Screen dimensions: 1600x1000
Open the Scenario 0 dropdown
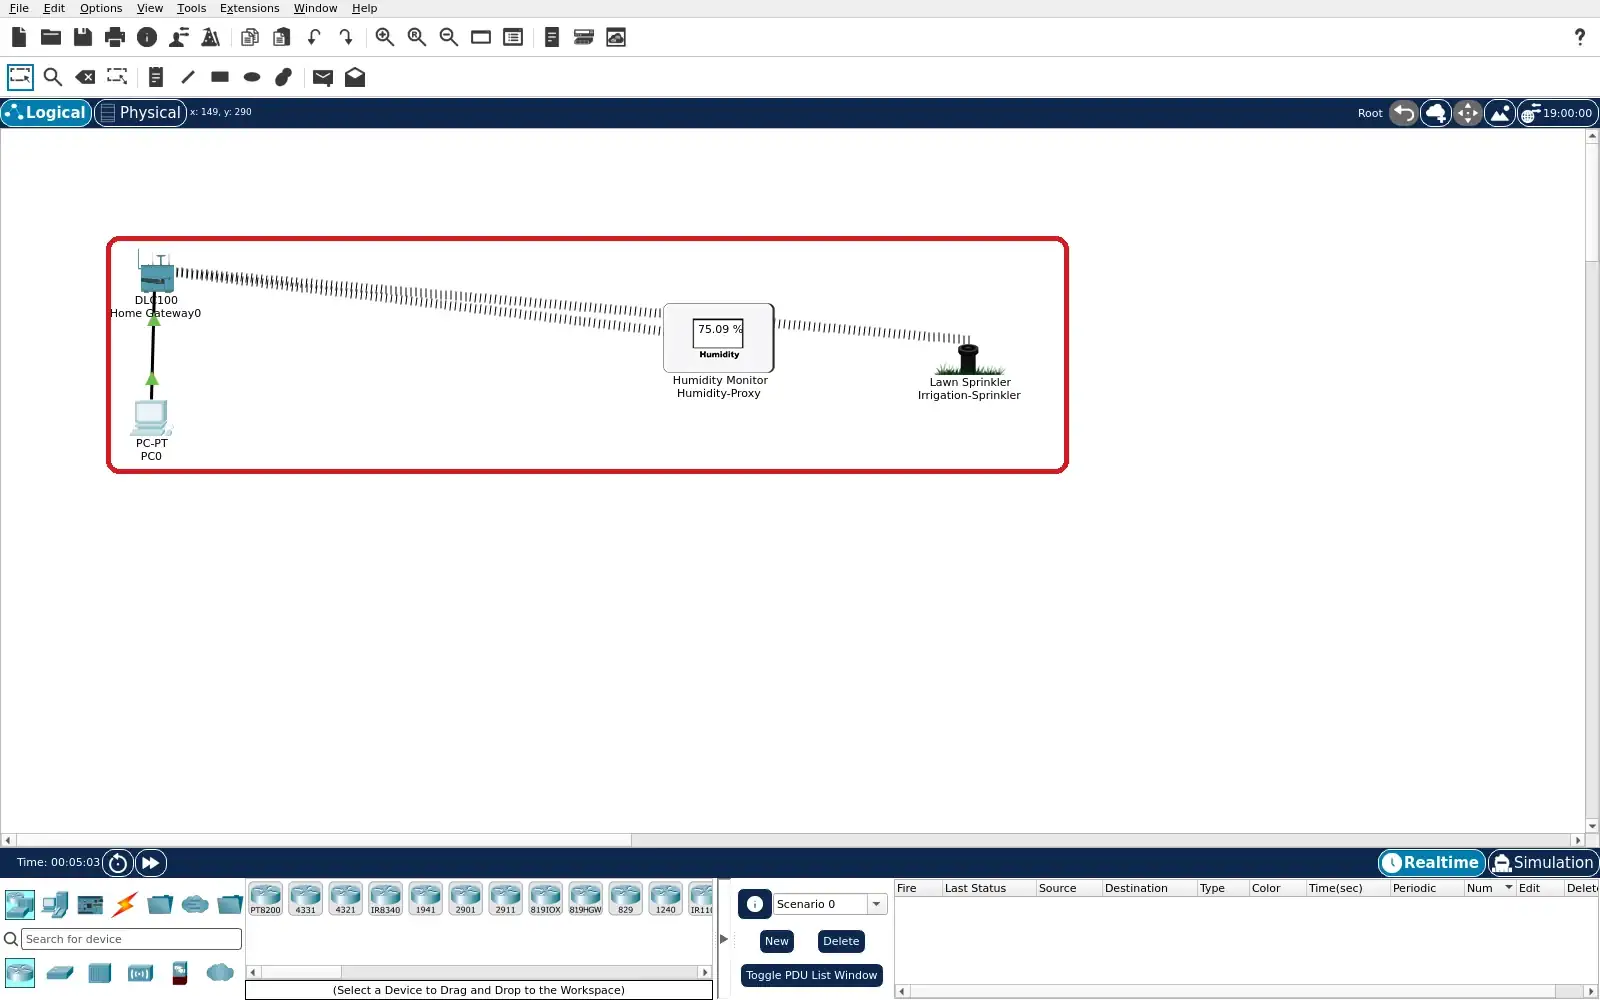pos(876,904)
